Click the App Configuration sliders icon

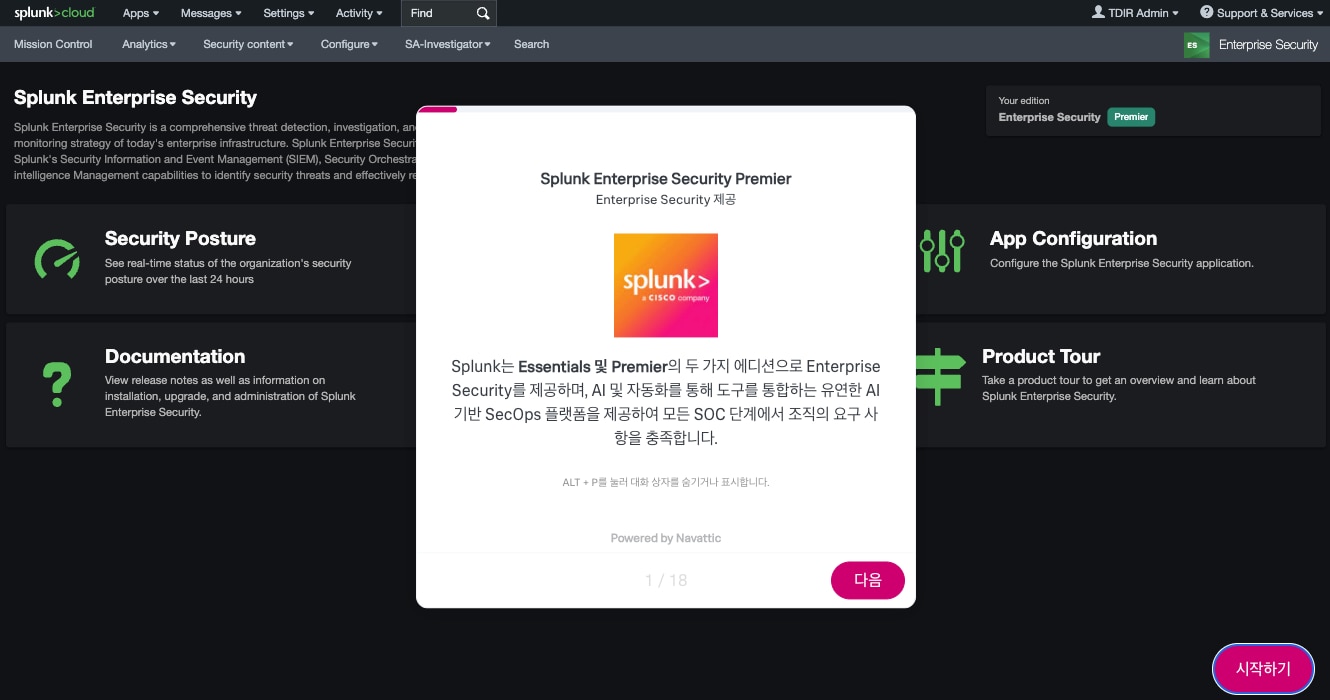pyautogui.click(x=942, y=251)
